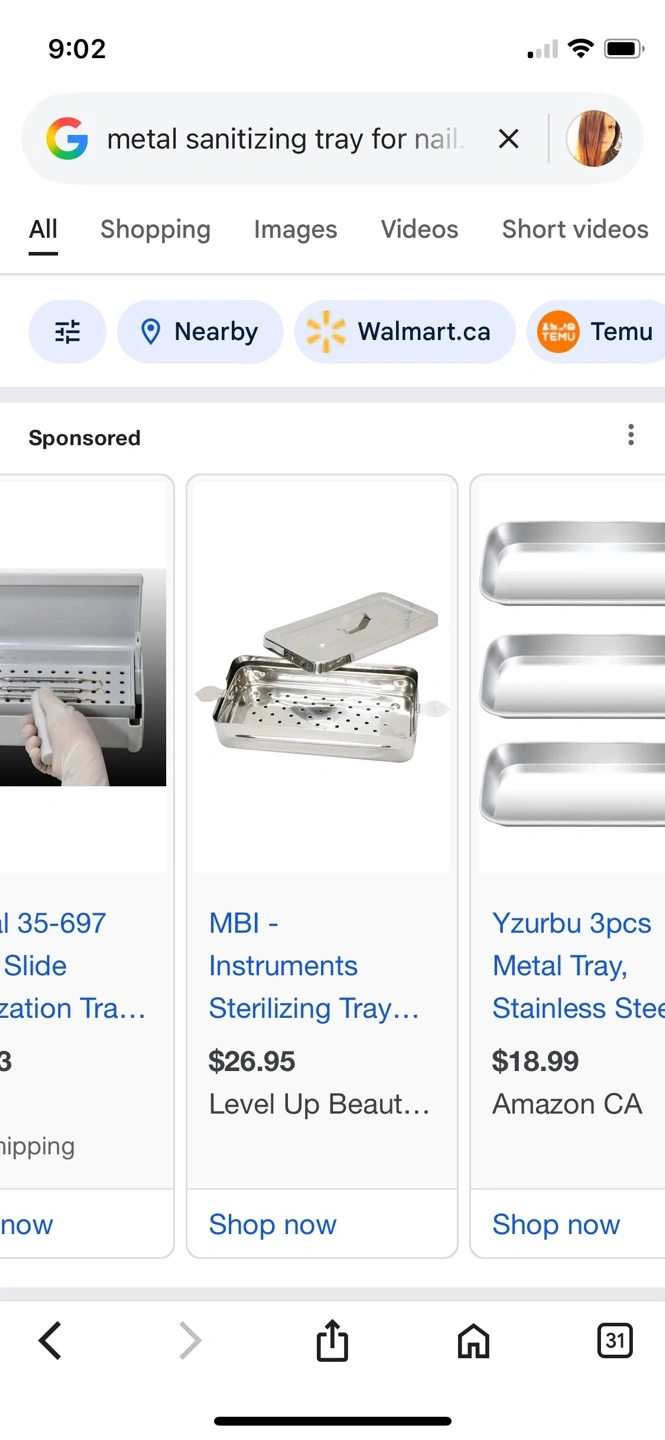Select the Nearby filter chip
665x1440 pixels.
point(200,332)
